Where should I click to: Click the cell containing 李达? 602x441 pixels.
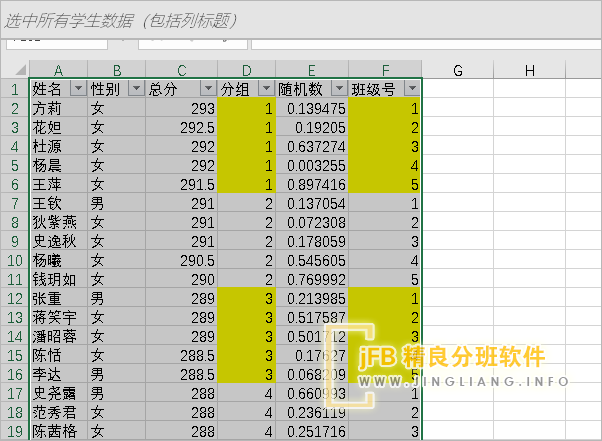click(x=59, y=374)
